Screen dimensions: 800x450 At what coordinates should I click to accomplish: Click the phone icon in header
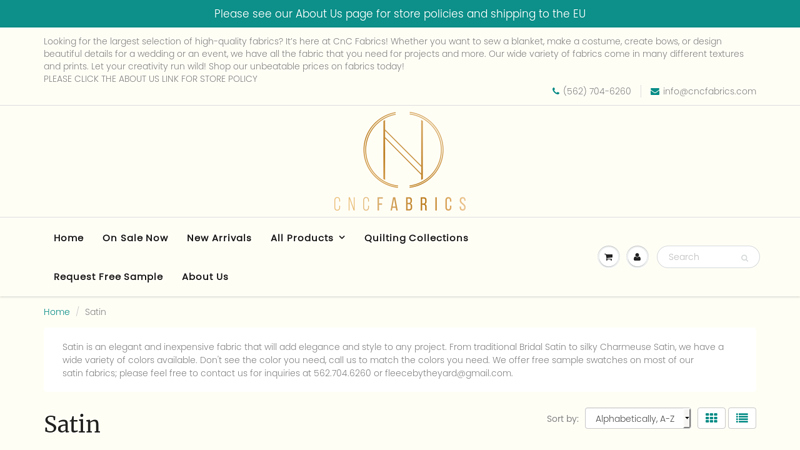[x=556, y=91]
